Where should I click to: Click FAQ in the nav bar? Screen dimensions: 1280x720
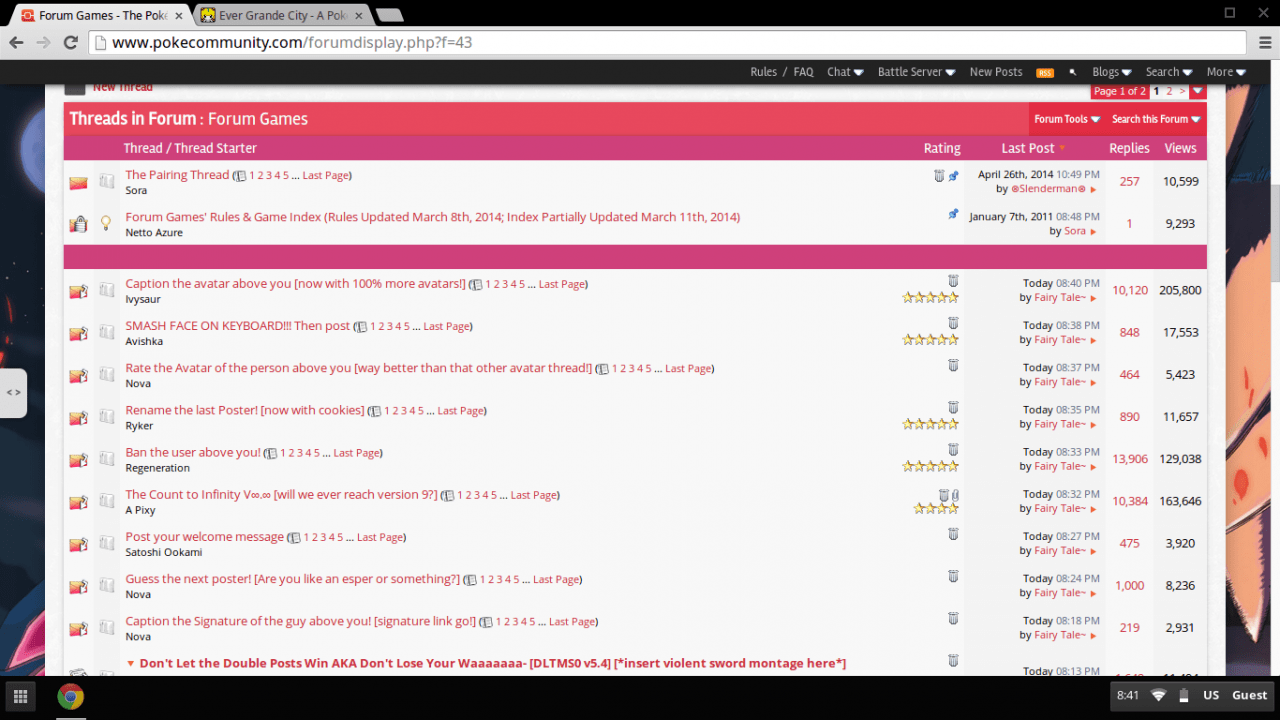point(804,72)
